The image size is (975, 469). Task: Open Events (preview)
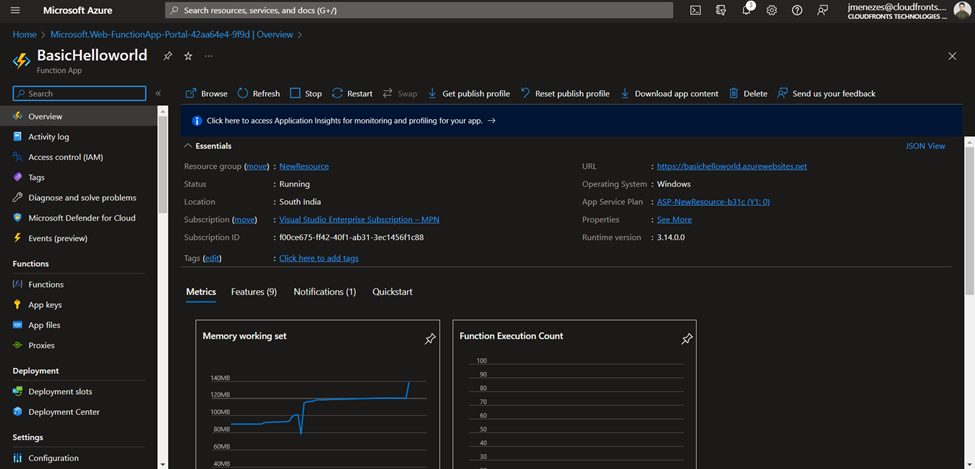[78, 238]
